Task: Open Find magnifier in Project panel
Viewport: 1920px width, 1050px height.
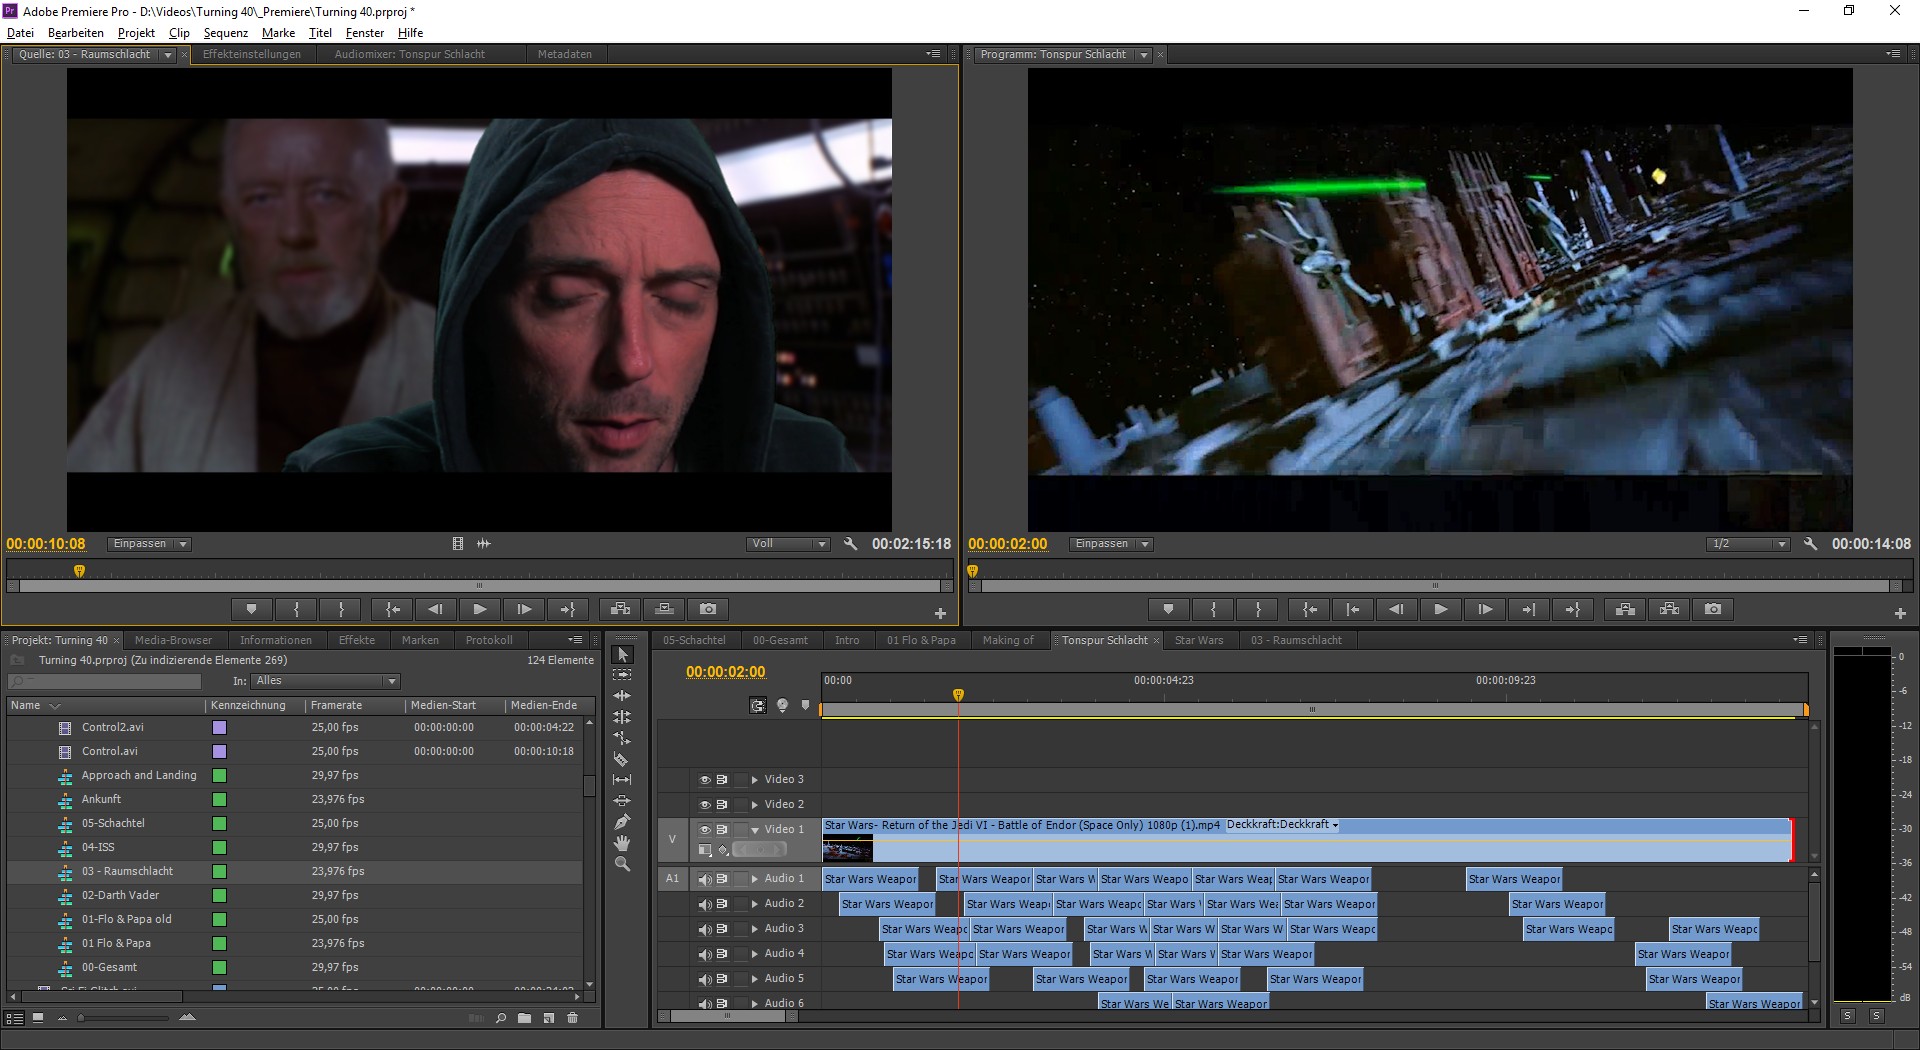Action: click(501, 1018)
